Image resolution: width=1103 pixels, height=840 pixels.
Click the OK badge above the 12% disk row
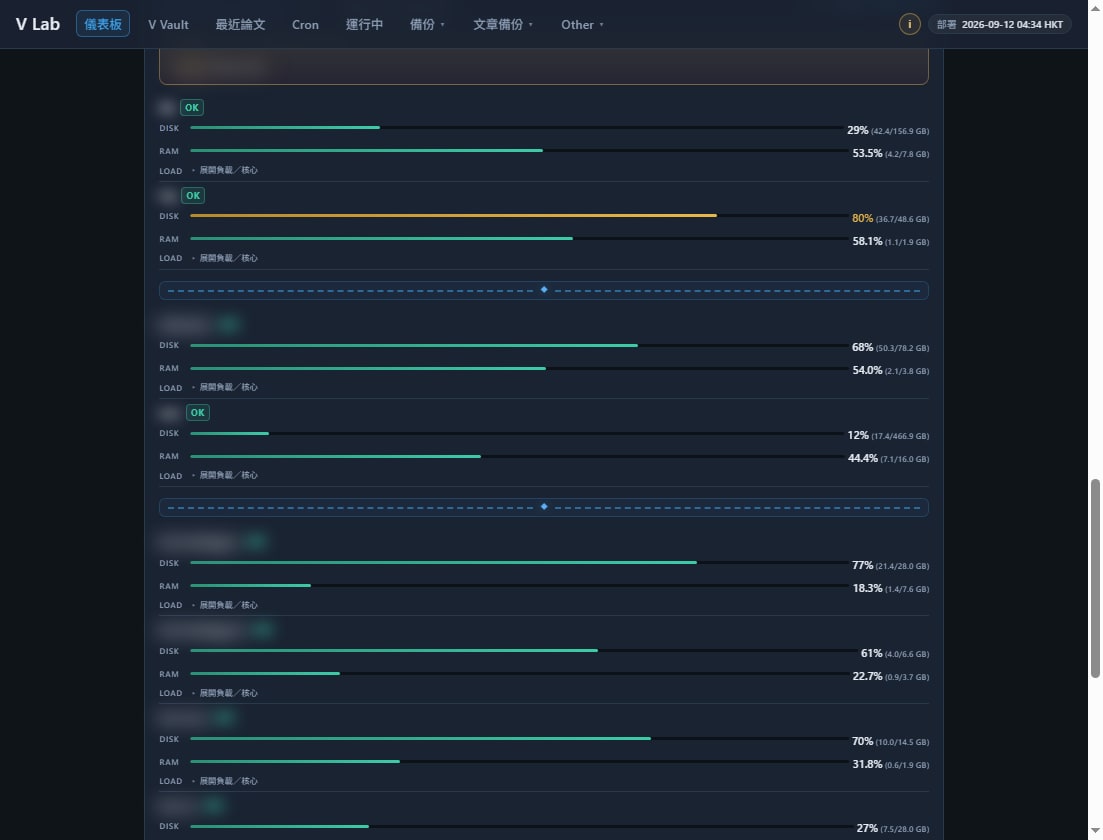tap(198, 413)
